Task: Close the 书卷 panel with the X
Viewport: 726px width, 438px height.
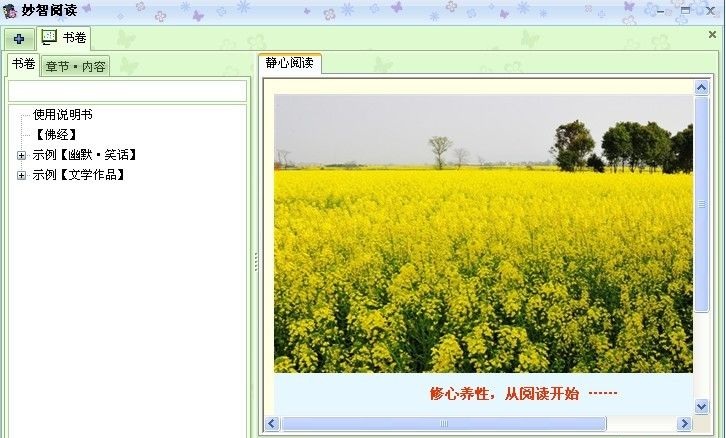Action: pos(712,35)
